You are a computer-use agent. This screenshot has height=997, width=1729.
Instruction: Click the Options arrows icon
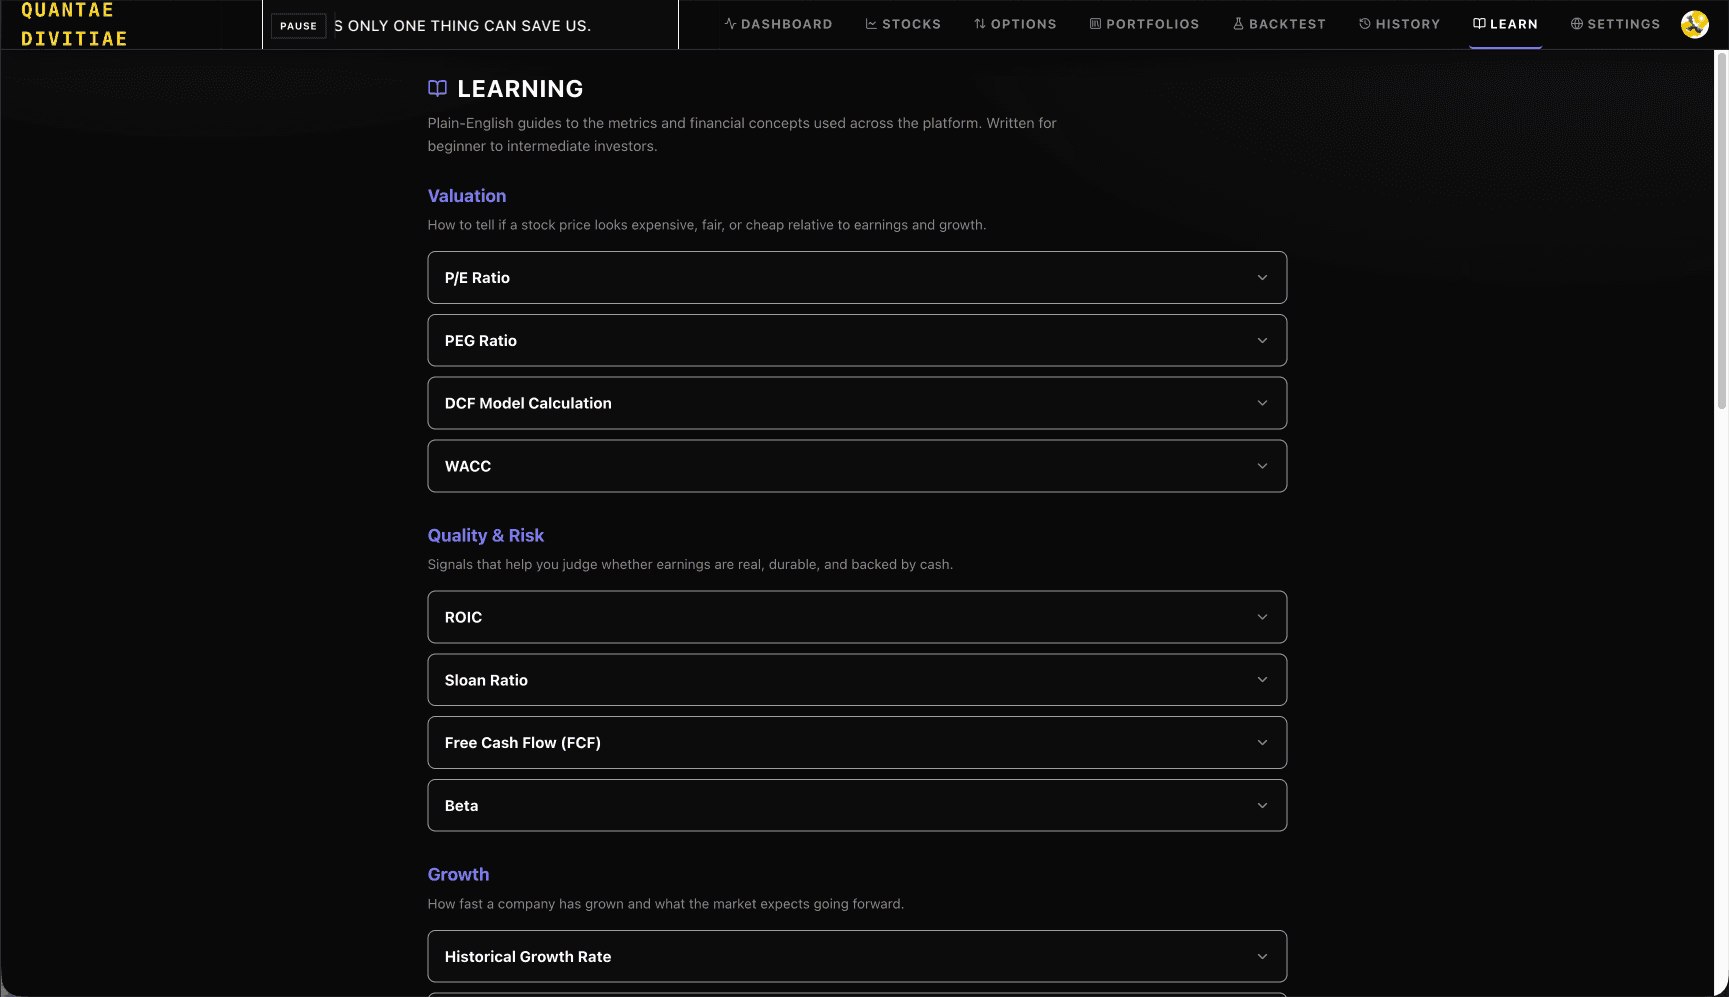click(980, 24)
